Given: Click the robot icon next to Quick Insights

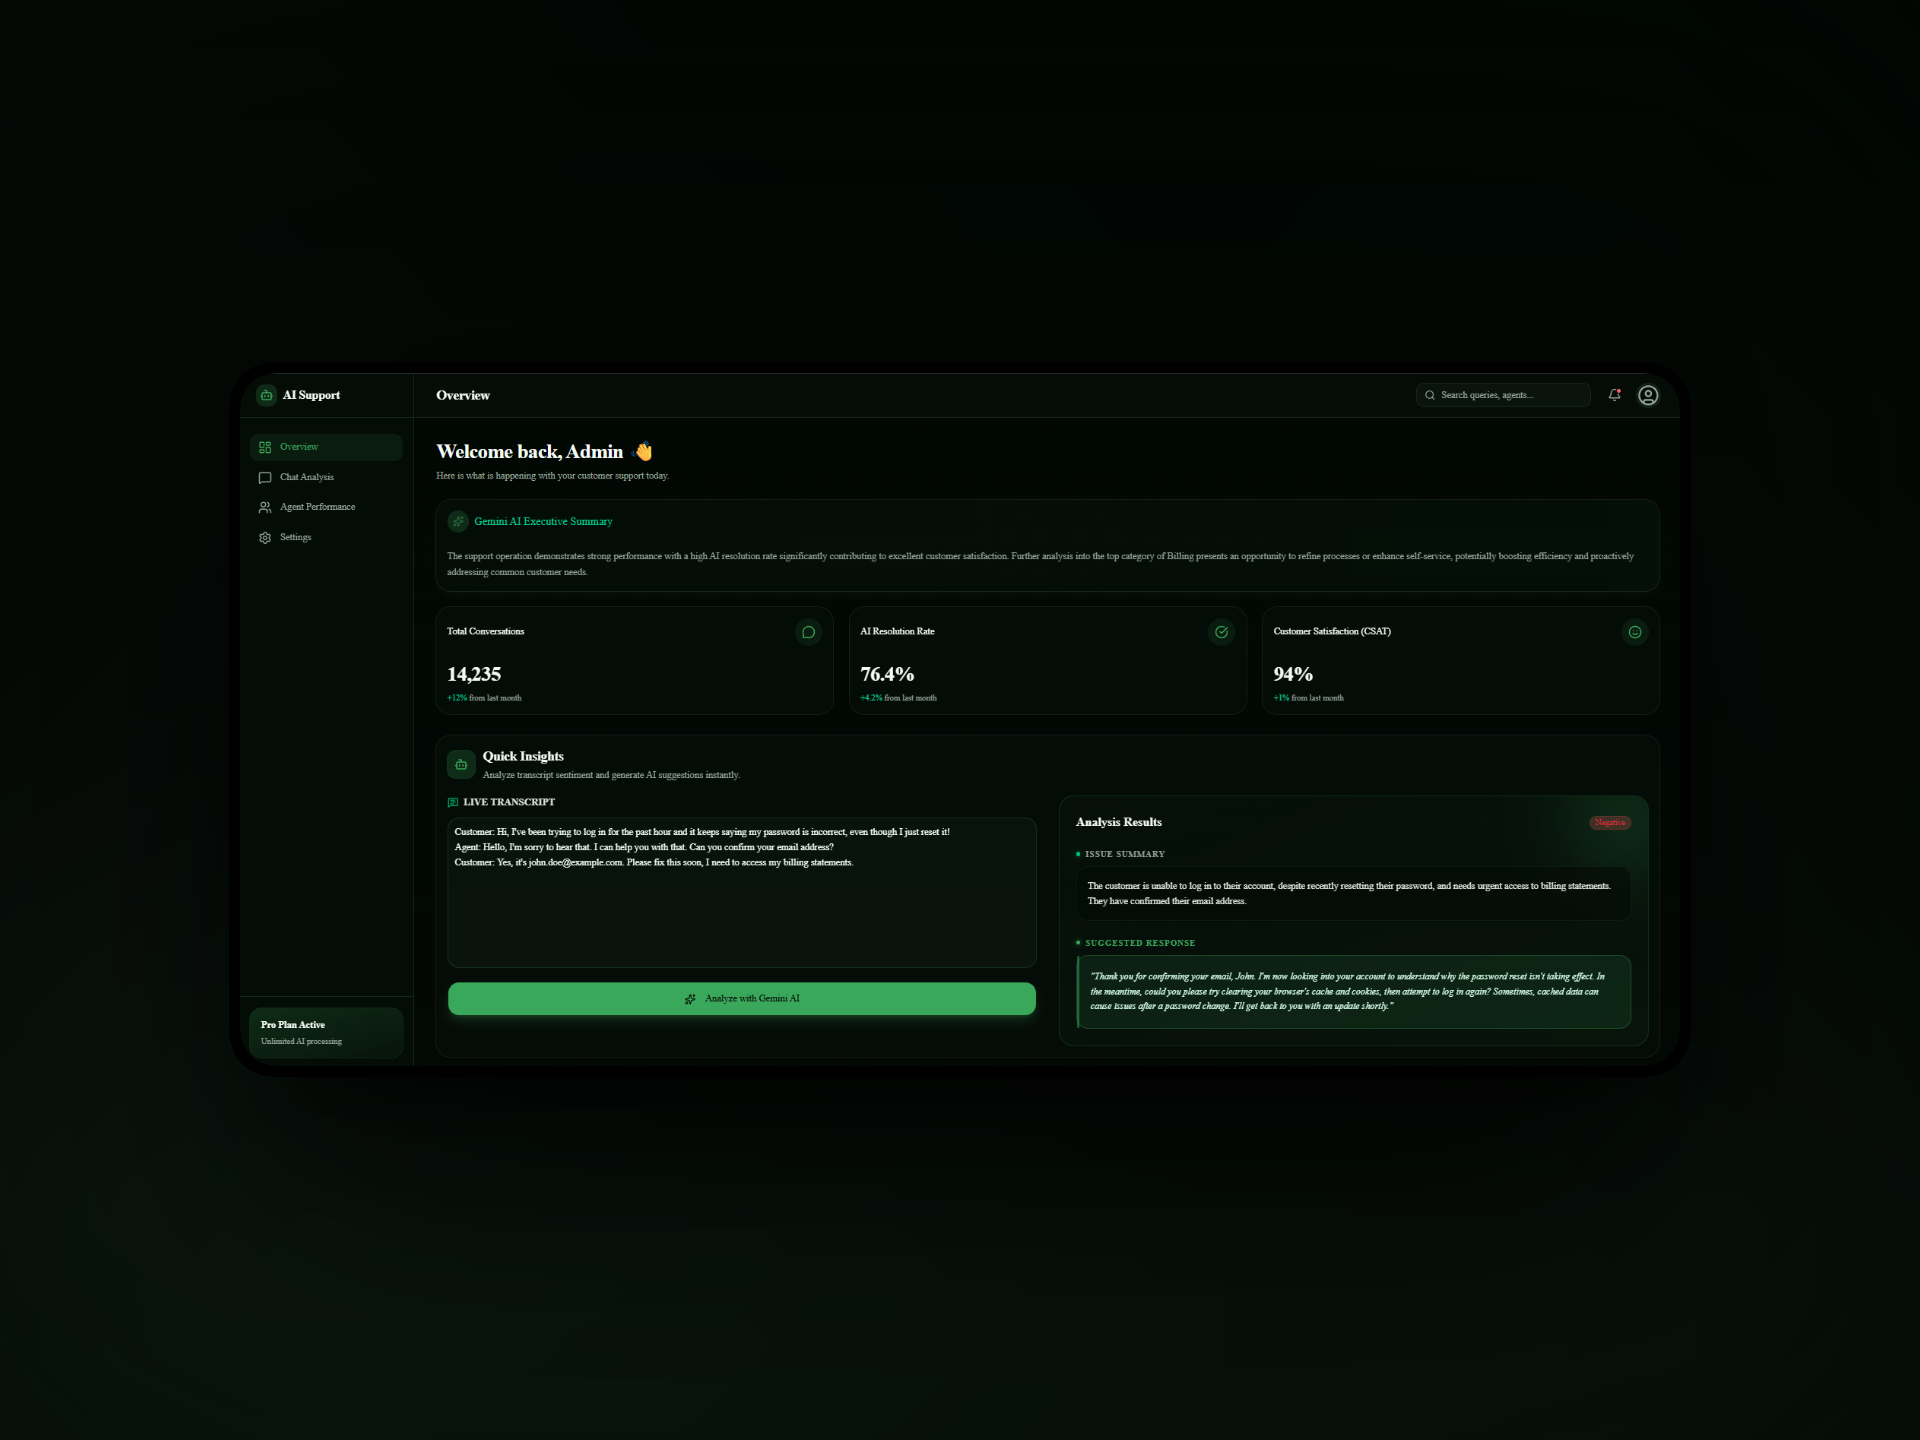Looking at the screenshot, I should pos(461,763).
